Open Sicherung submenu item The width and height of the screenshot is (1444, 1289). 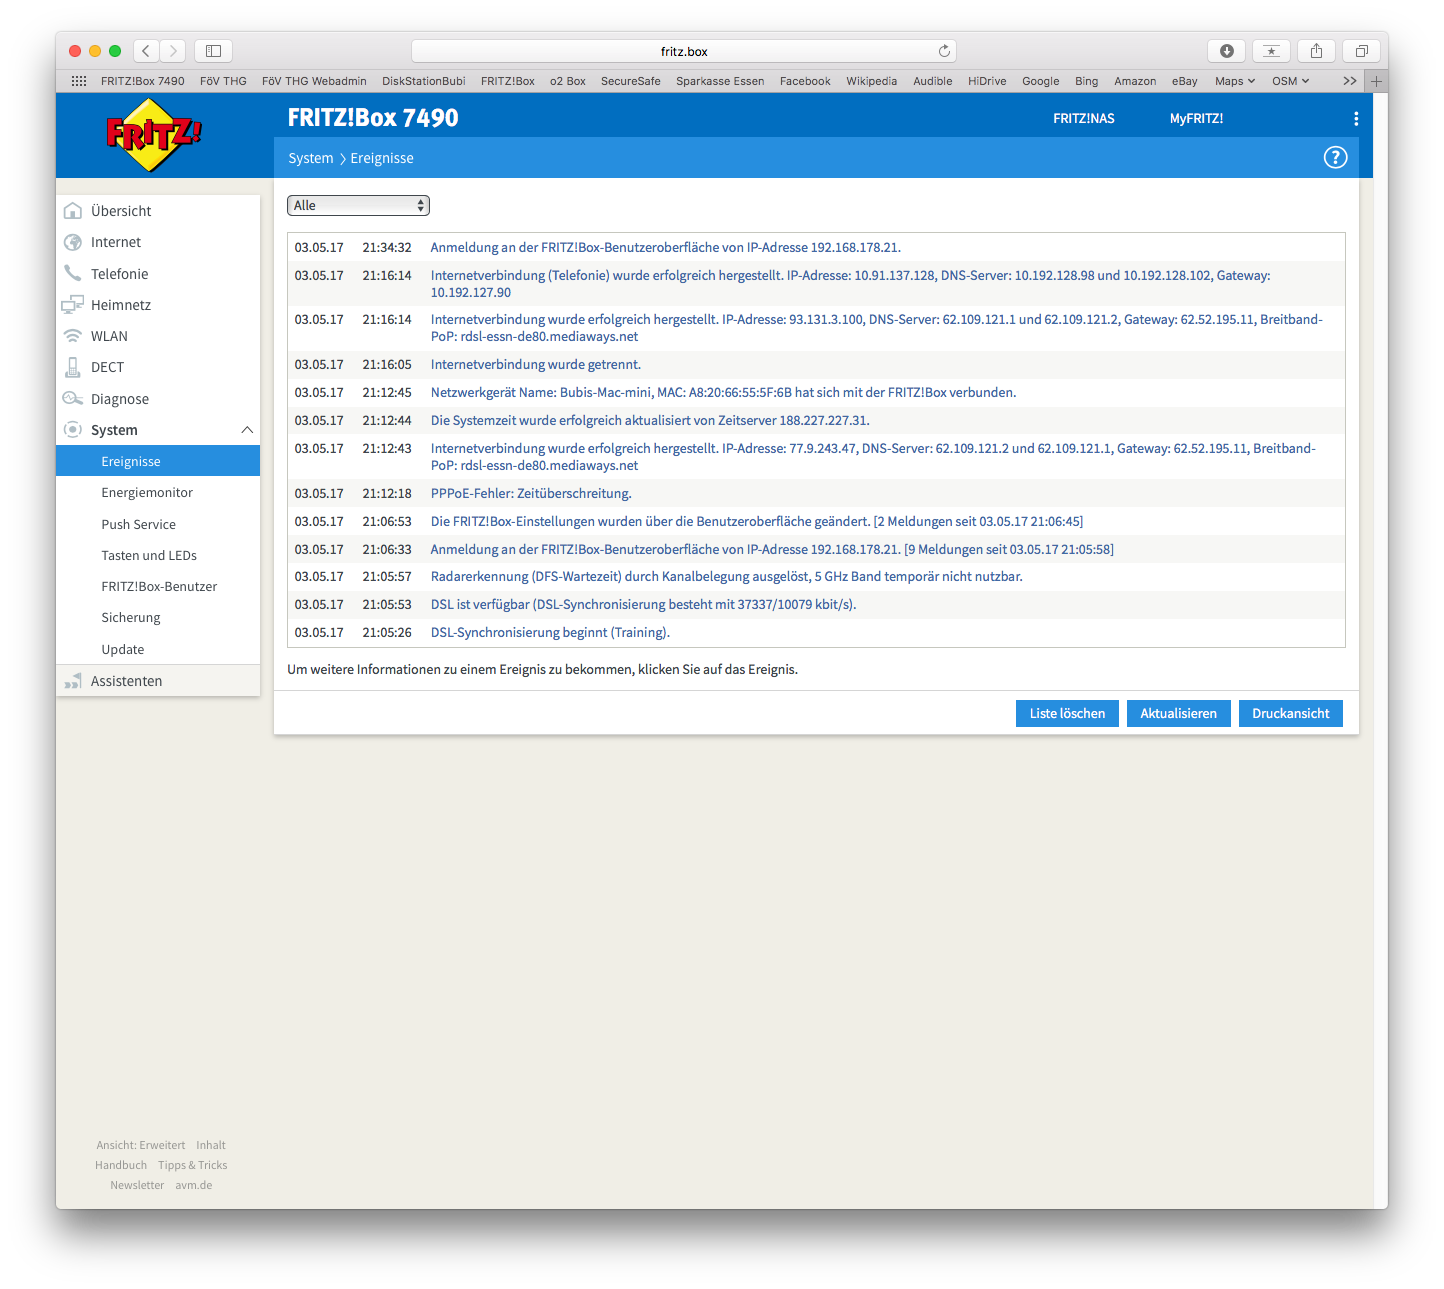coord(131,618)
